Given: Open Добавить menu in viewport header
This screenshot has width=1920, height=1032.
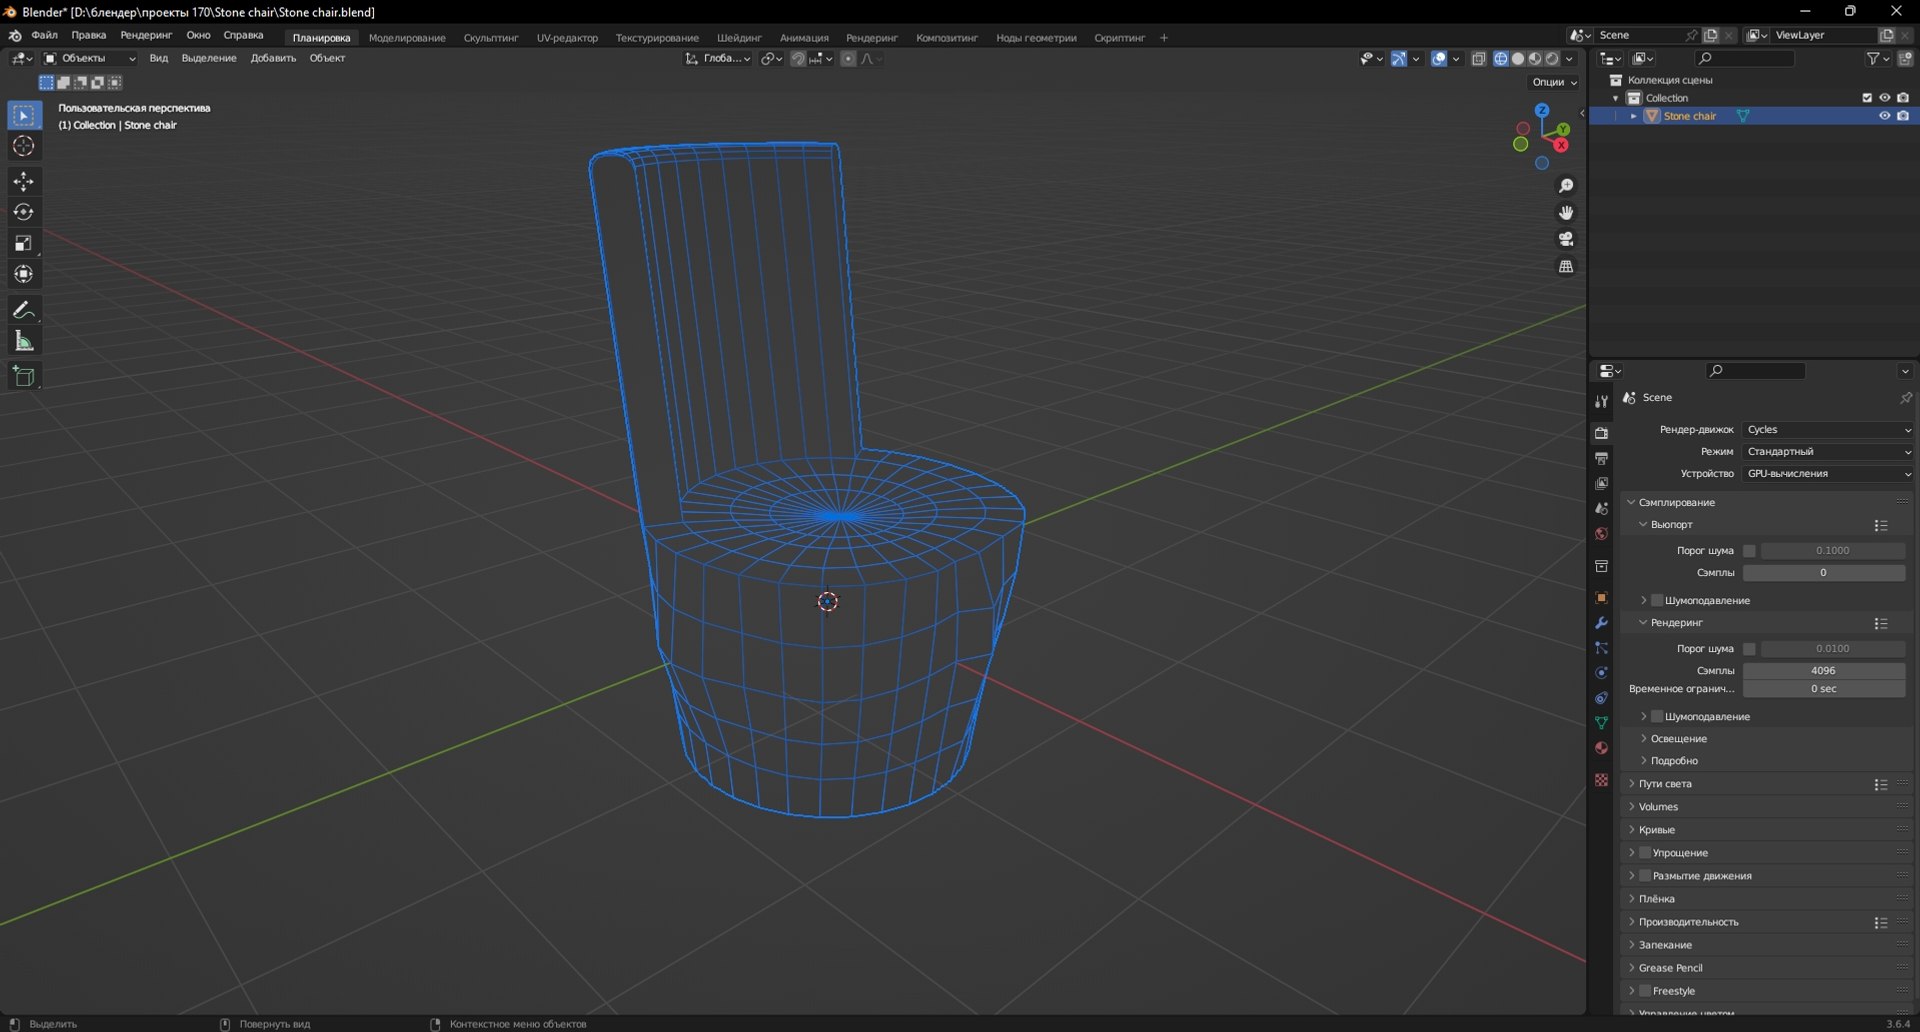Looking at the screenshot, I should pos(273,59).
